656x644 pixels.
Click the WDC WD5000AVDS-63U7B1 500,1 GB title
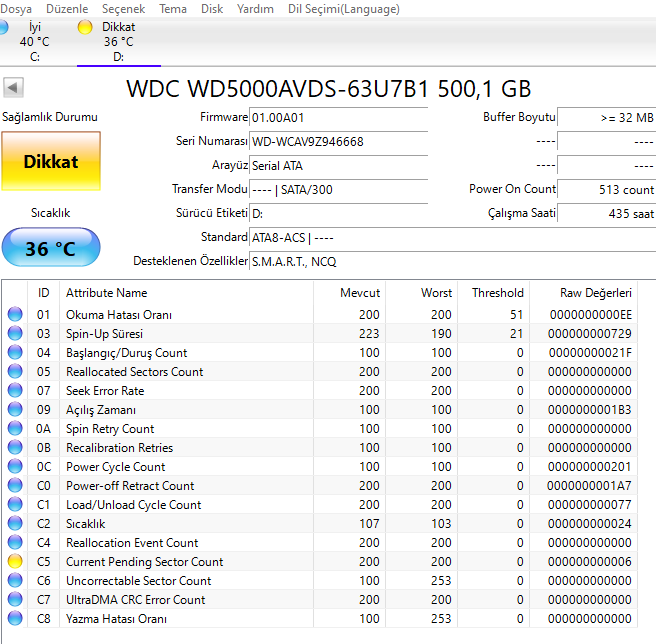pyautogui.click(x=329, y=89)
